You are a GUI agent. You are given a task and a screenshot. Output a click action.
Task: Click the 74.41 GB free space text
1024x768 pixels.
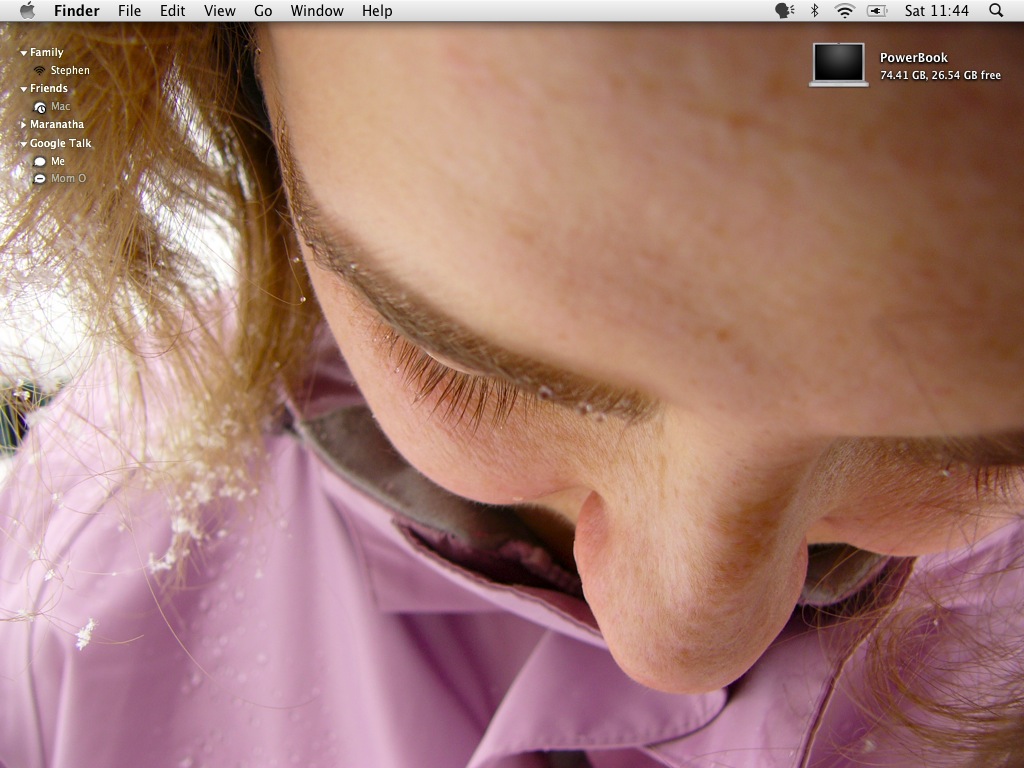(940, 75)
